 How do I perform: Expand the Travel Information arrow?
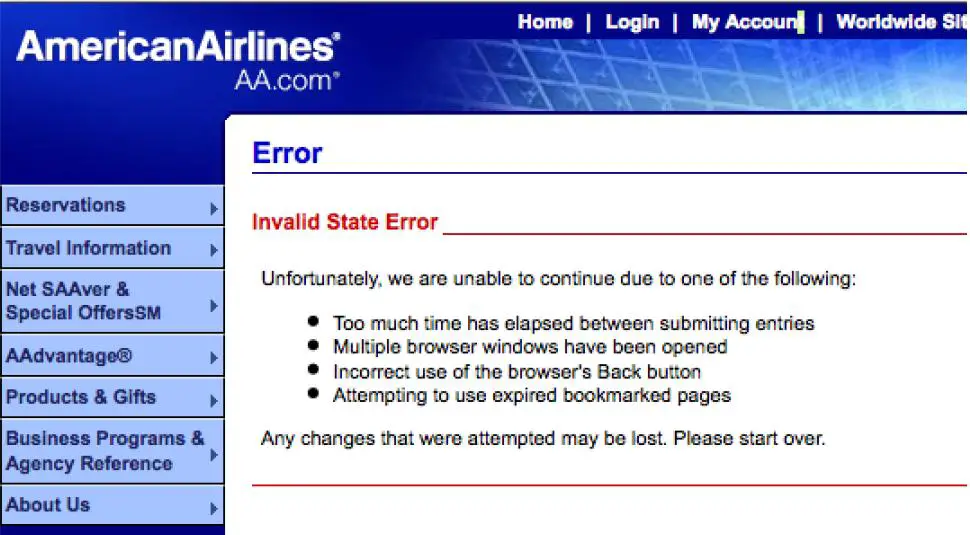[214, 250]
